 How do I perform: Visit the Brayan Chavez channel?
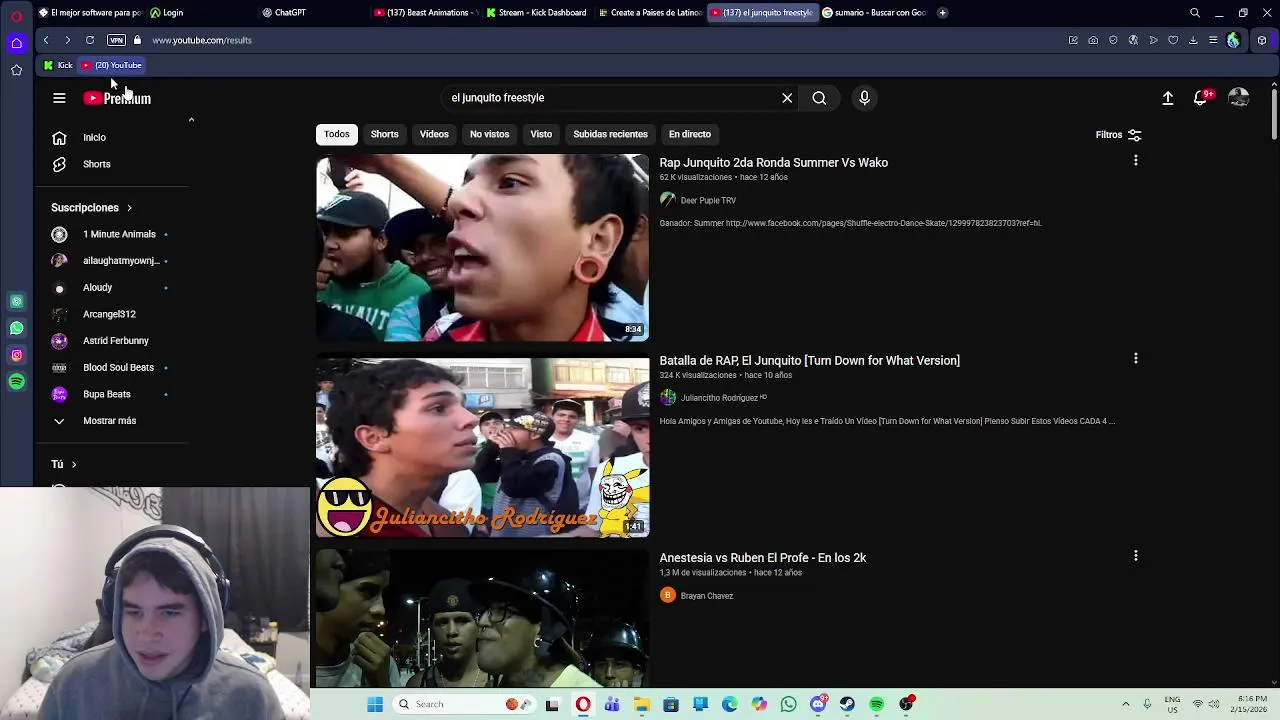[x=707, y=596]
